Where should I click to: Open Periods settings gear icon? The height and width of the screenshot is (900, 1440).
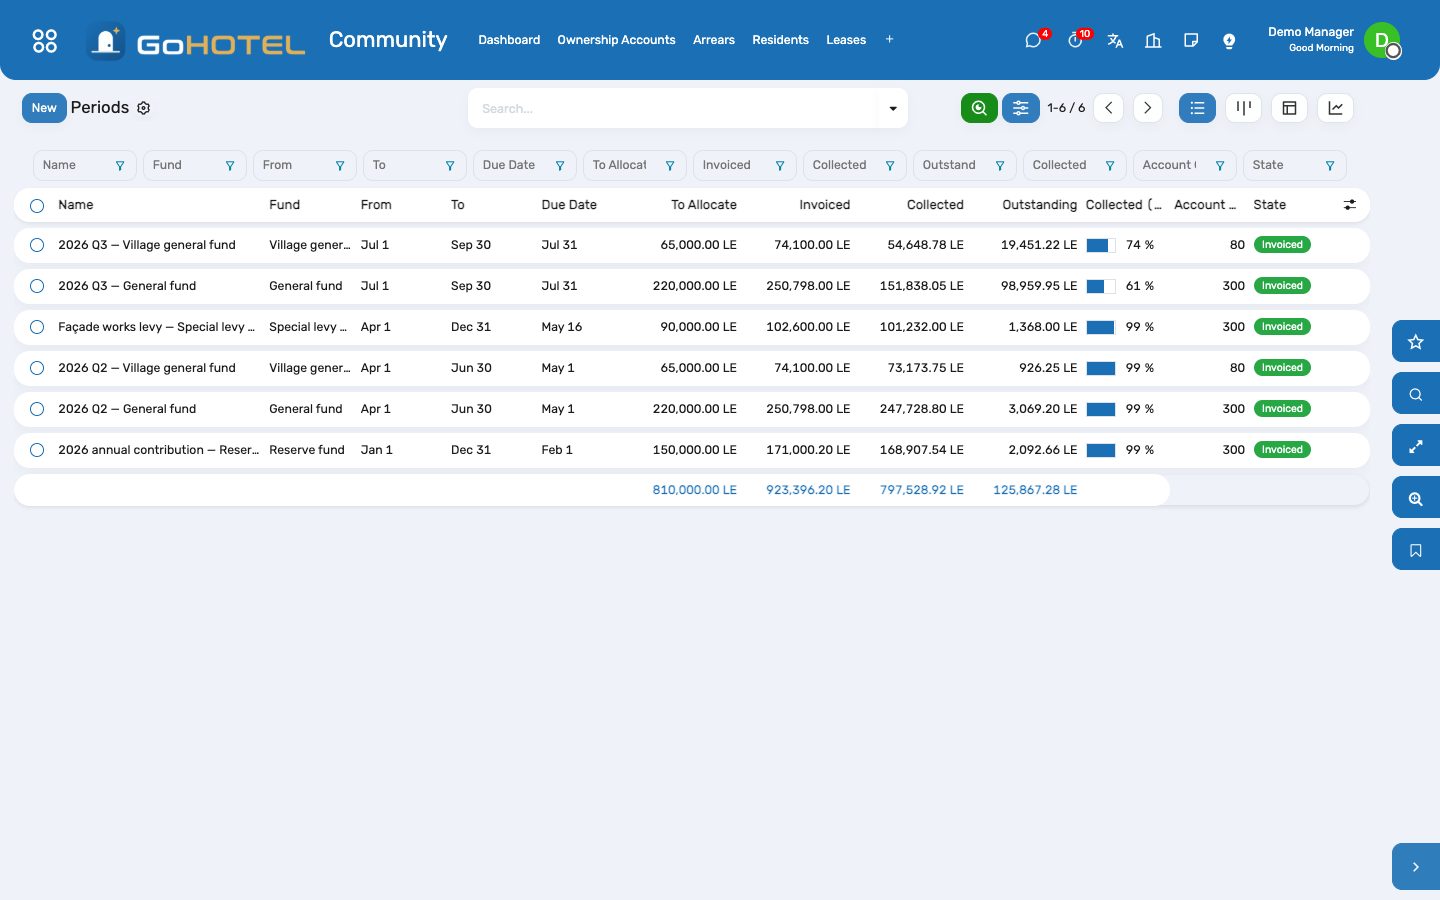point(144,108)
